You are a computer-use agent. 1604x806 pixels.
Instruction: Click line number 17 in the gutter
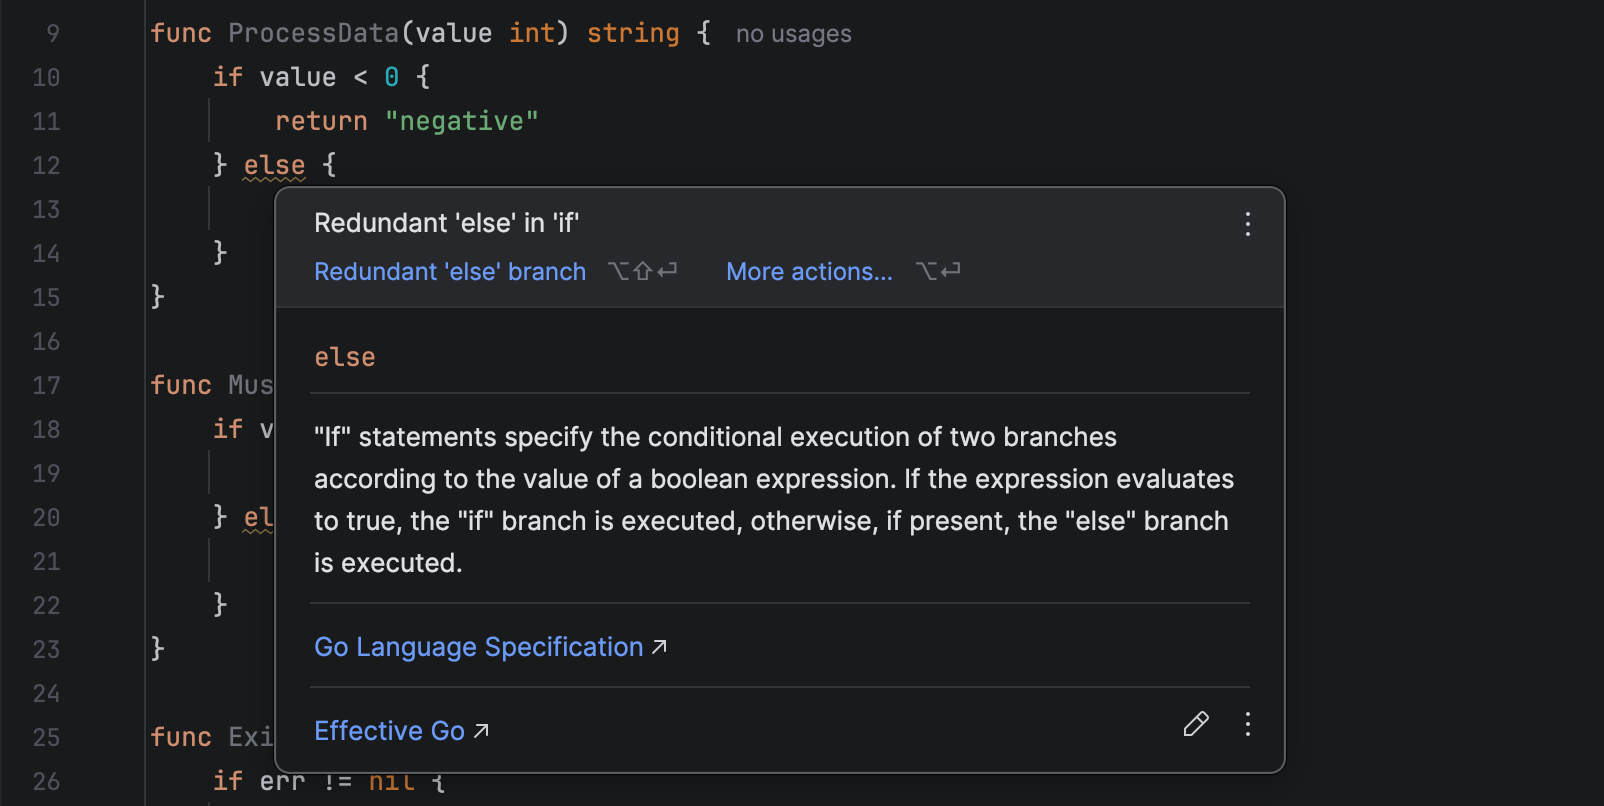click(46, 386)
